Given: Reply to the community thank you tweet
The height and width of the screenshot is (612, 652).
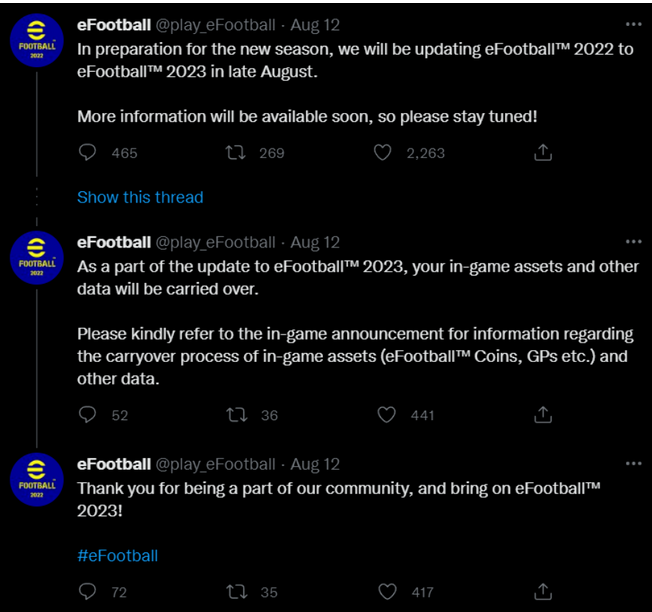Looking at the screenshot, I should click(x=87, y=592).
